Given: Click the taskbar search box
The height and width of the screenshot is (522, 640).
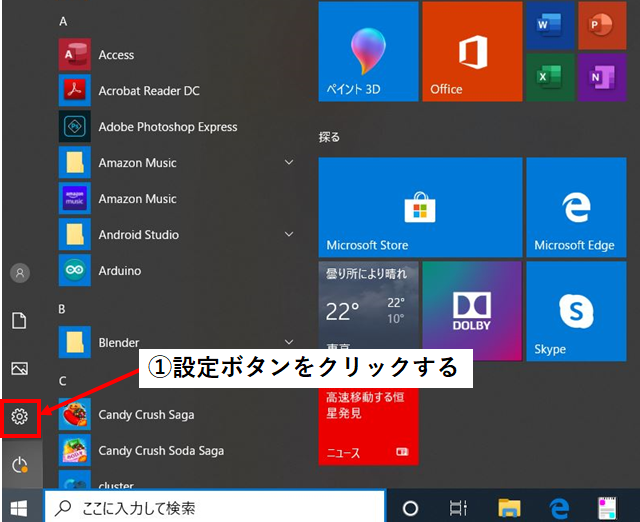Looking at the screenshot, I should (x=215, y=507).
